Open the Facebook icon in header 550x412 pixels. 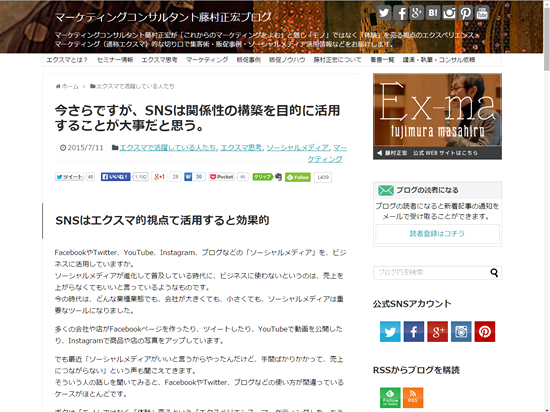click(x=400, y=13)
